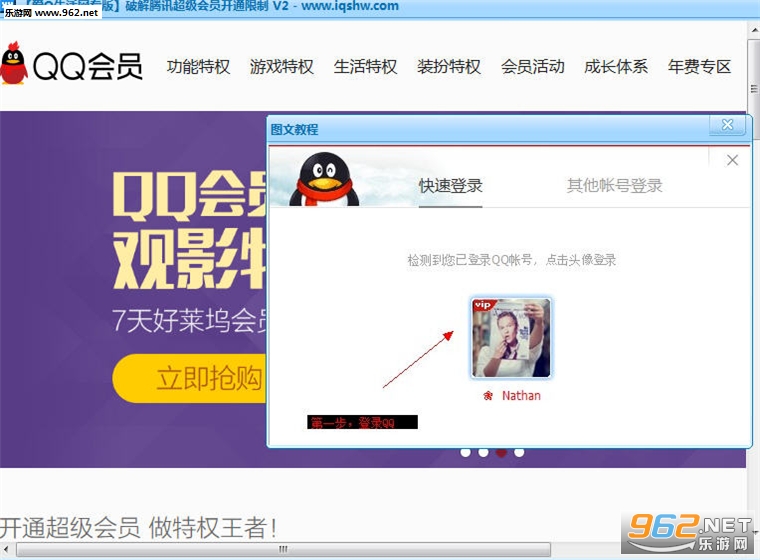This screenshot has height=560, width=760.
Task: Select the fourth banner carousel dot
Action: point(519,452)
